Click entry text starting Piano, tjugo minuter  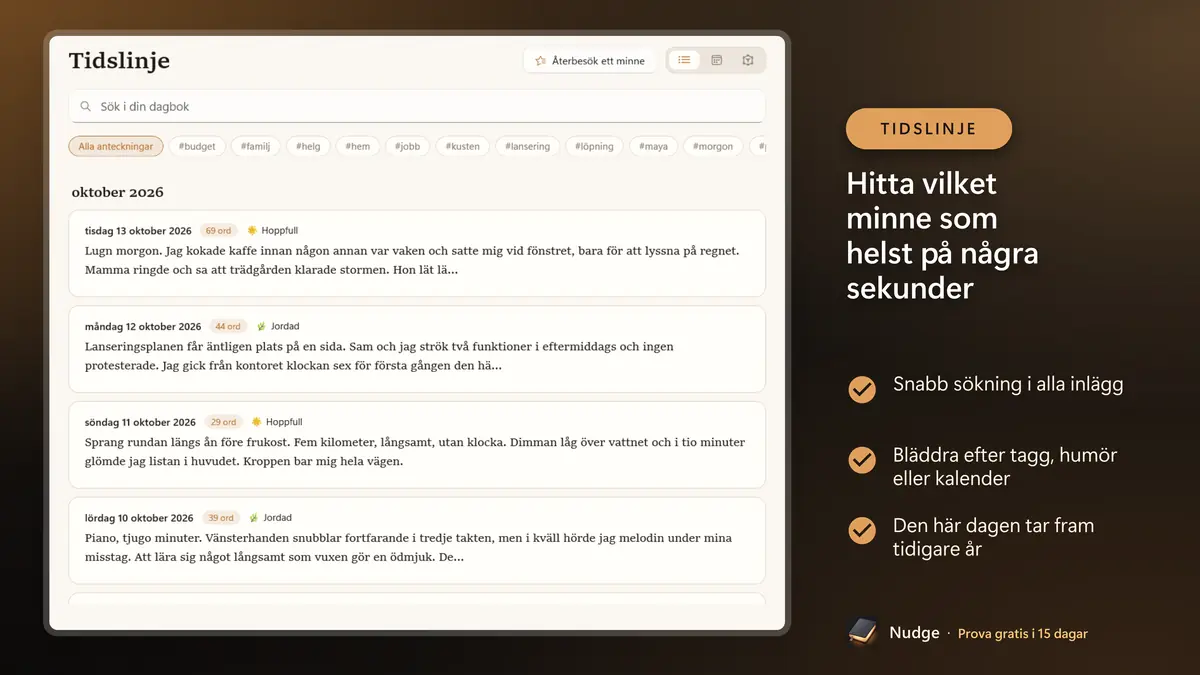(408, 548)
